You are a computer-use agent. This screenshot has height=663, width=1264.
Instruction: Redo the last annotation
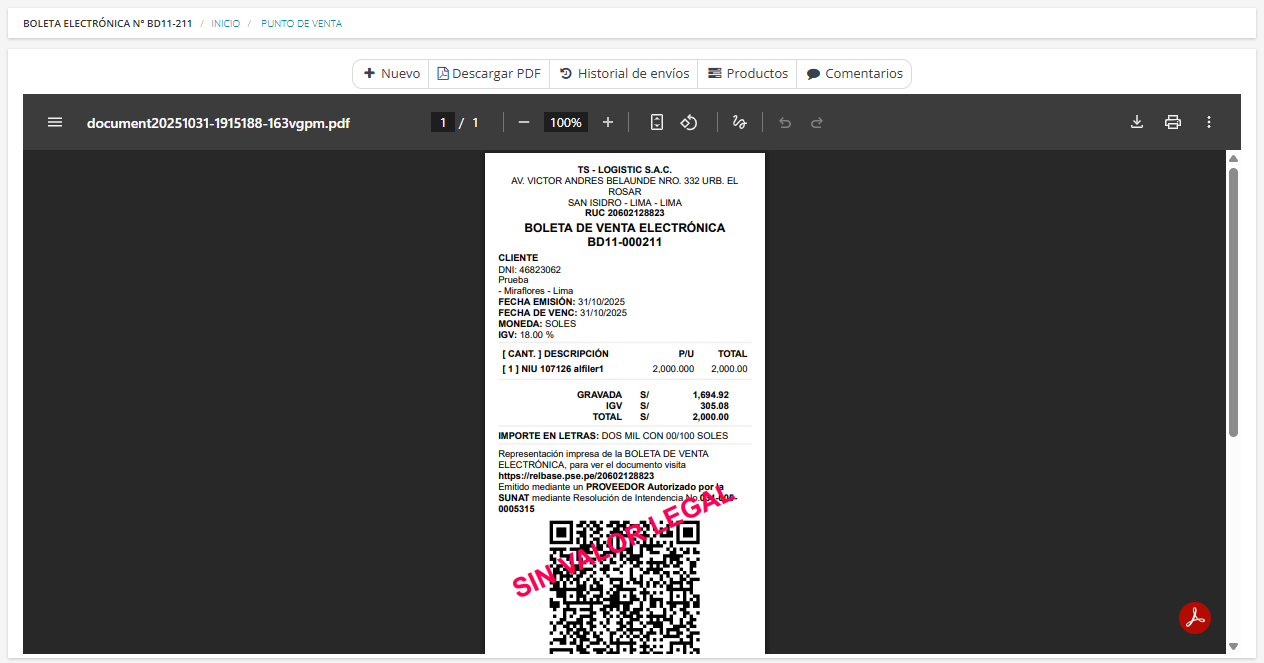(x=817, y=122)
